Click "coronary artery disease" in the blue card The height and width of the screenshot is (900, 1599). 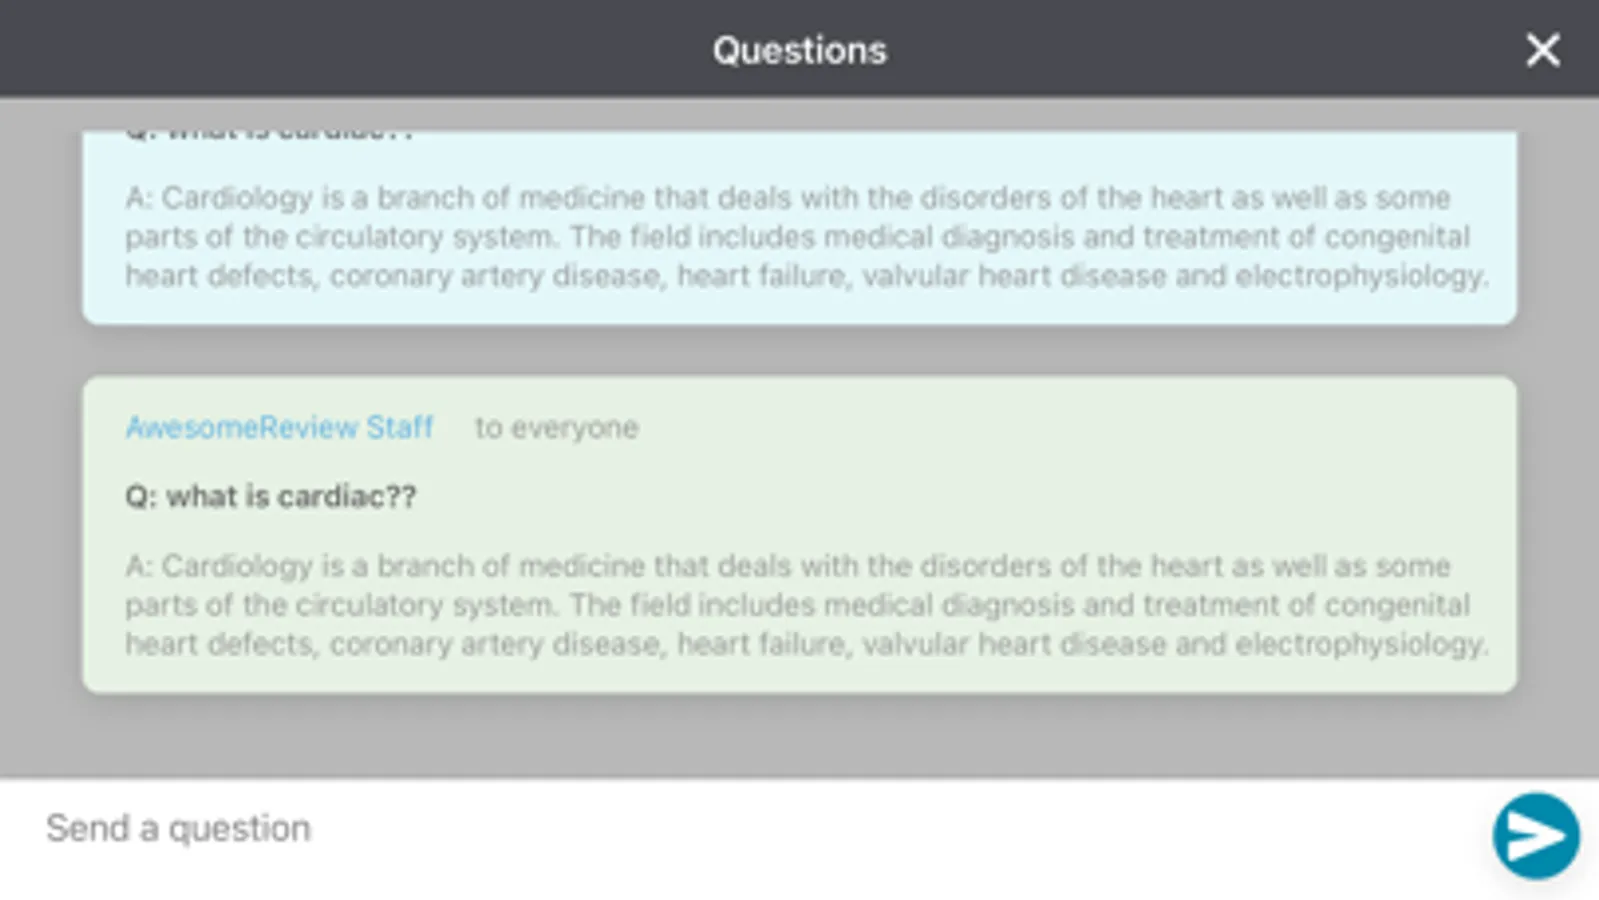(x=496, y=276)
